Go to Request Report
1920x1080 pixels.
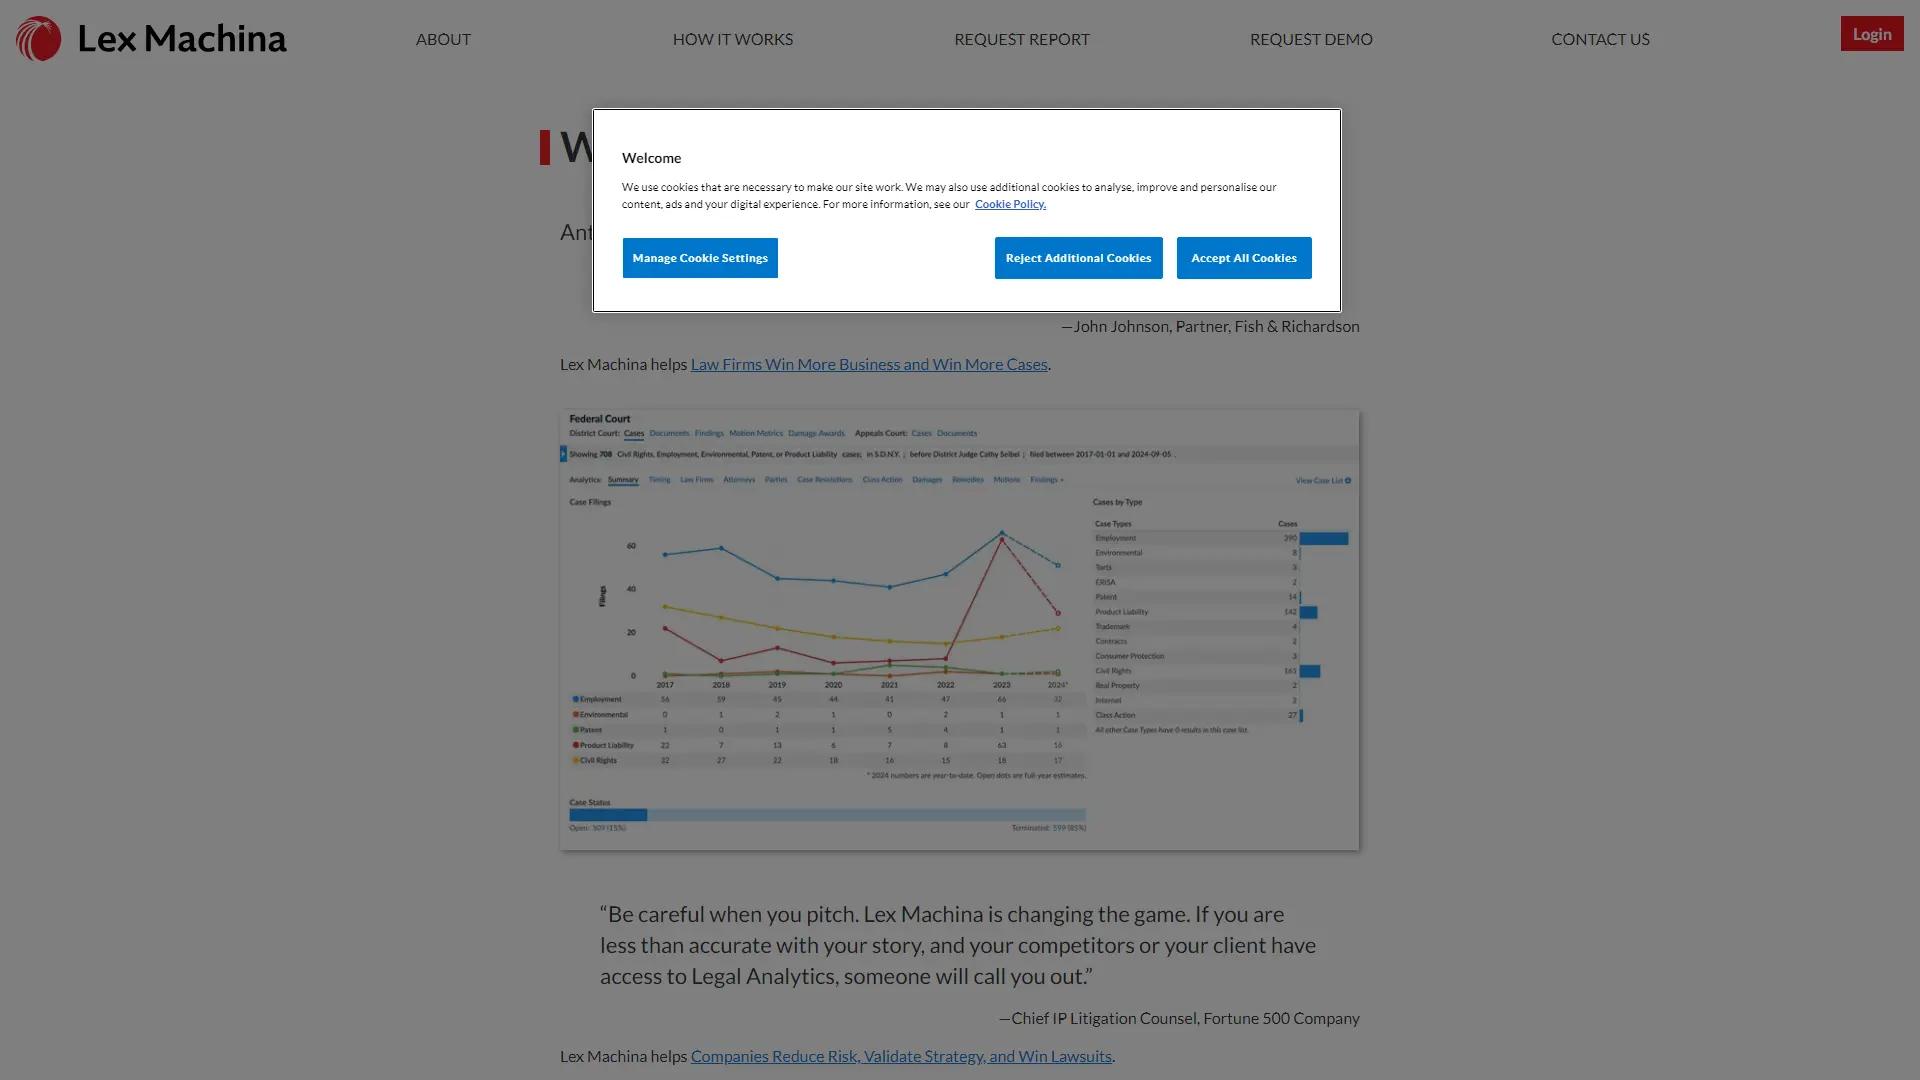[1021, 39]
